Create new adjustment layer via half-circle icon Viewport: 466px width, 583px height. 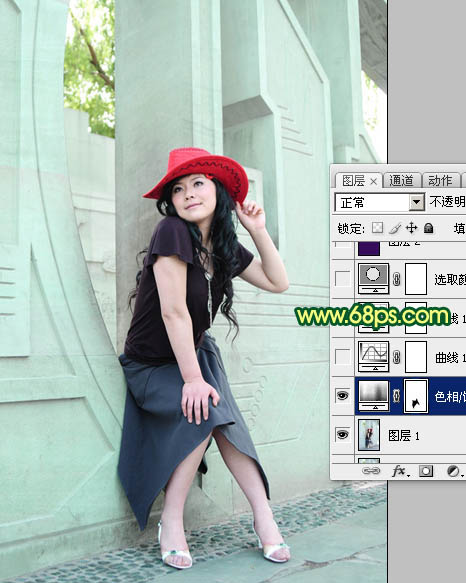(453, 471)
